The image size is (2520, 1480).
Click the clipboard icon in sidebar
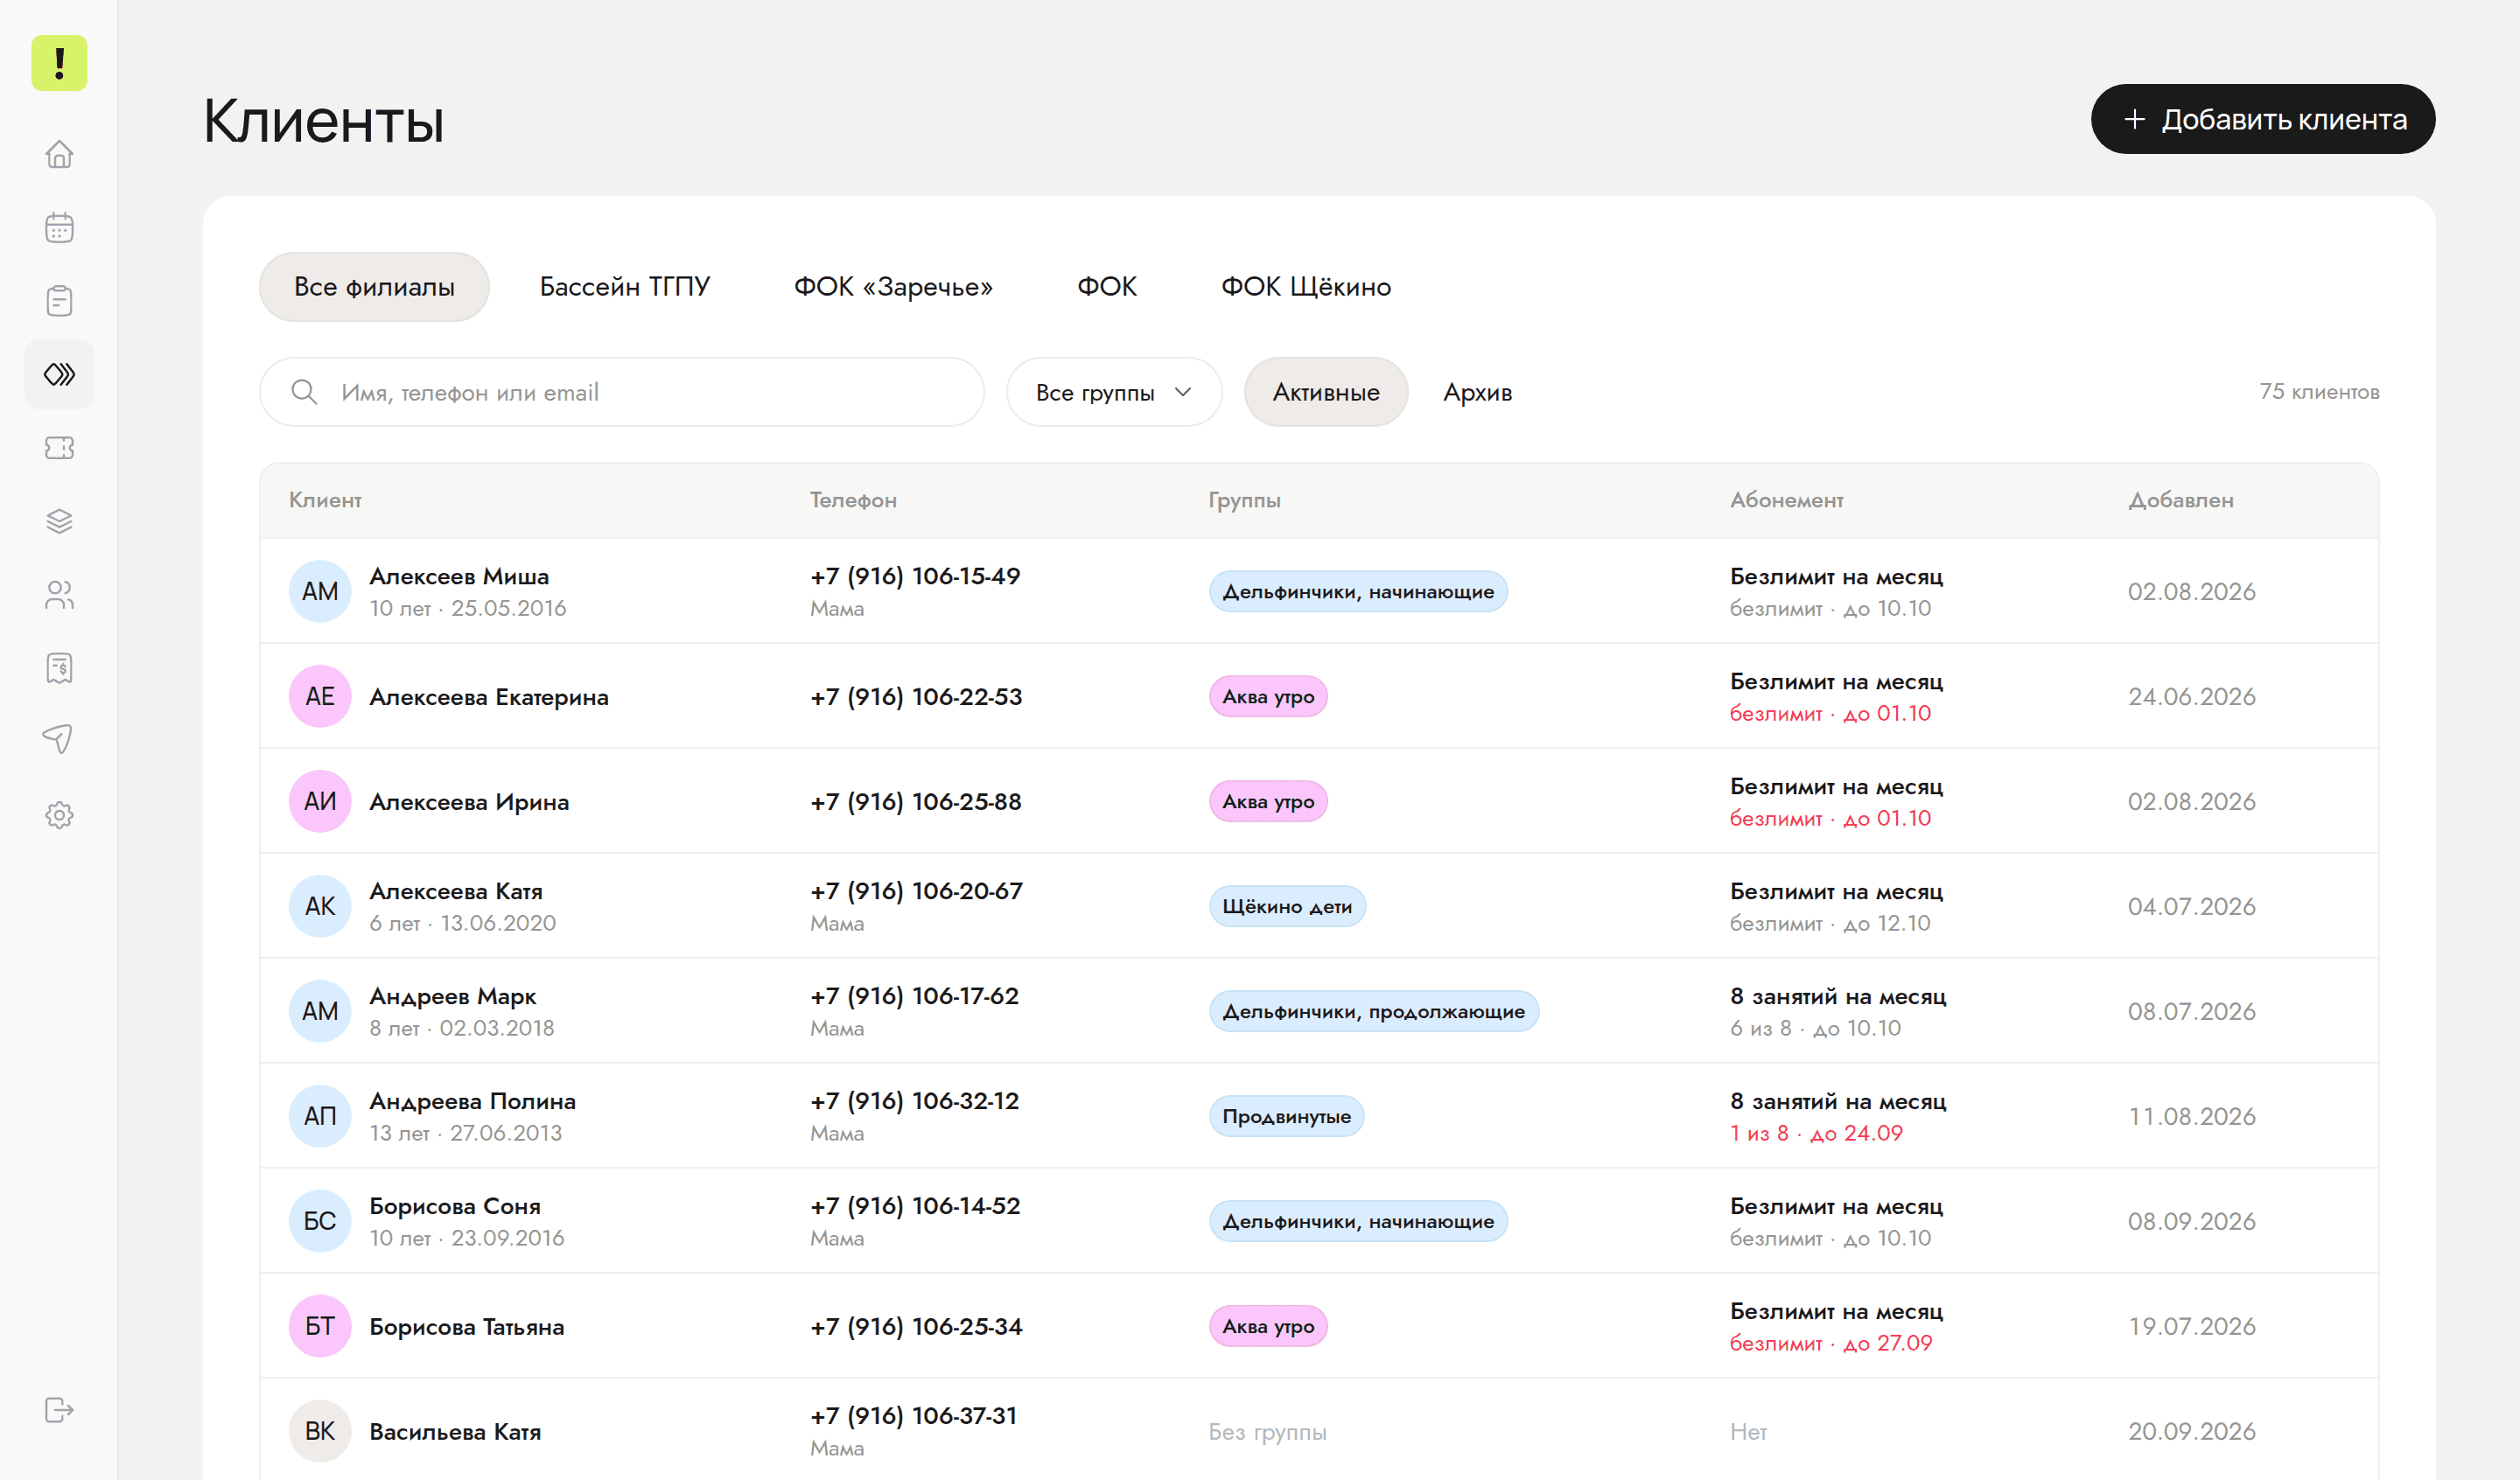59,301
